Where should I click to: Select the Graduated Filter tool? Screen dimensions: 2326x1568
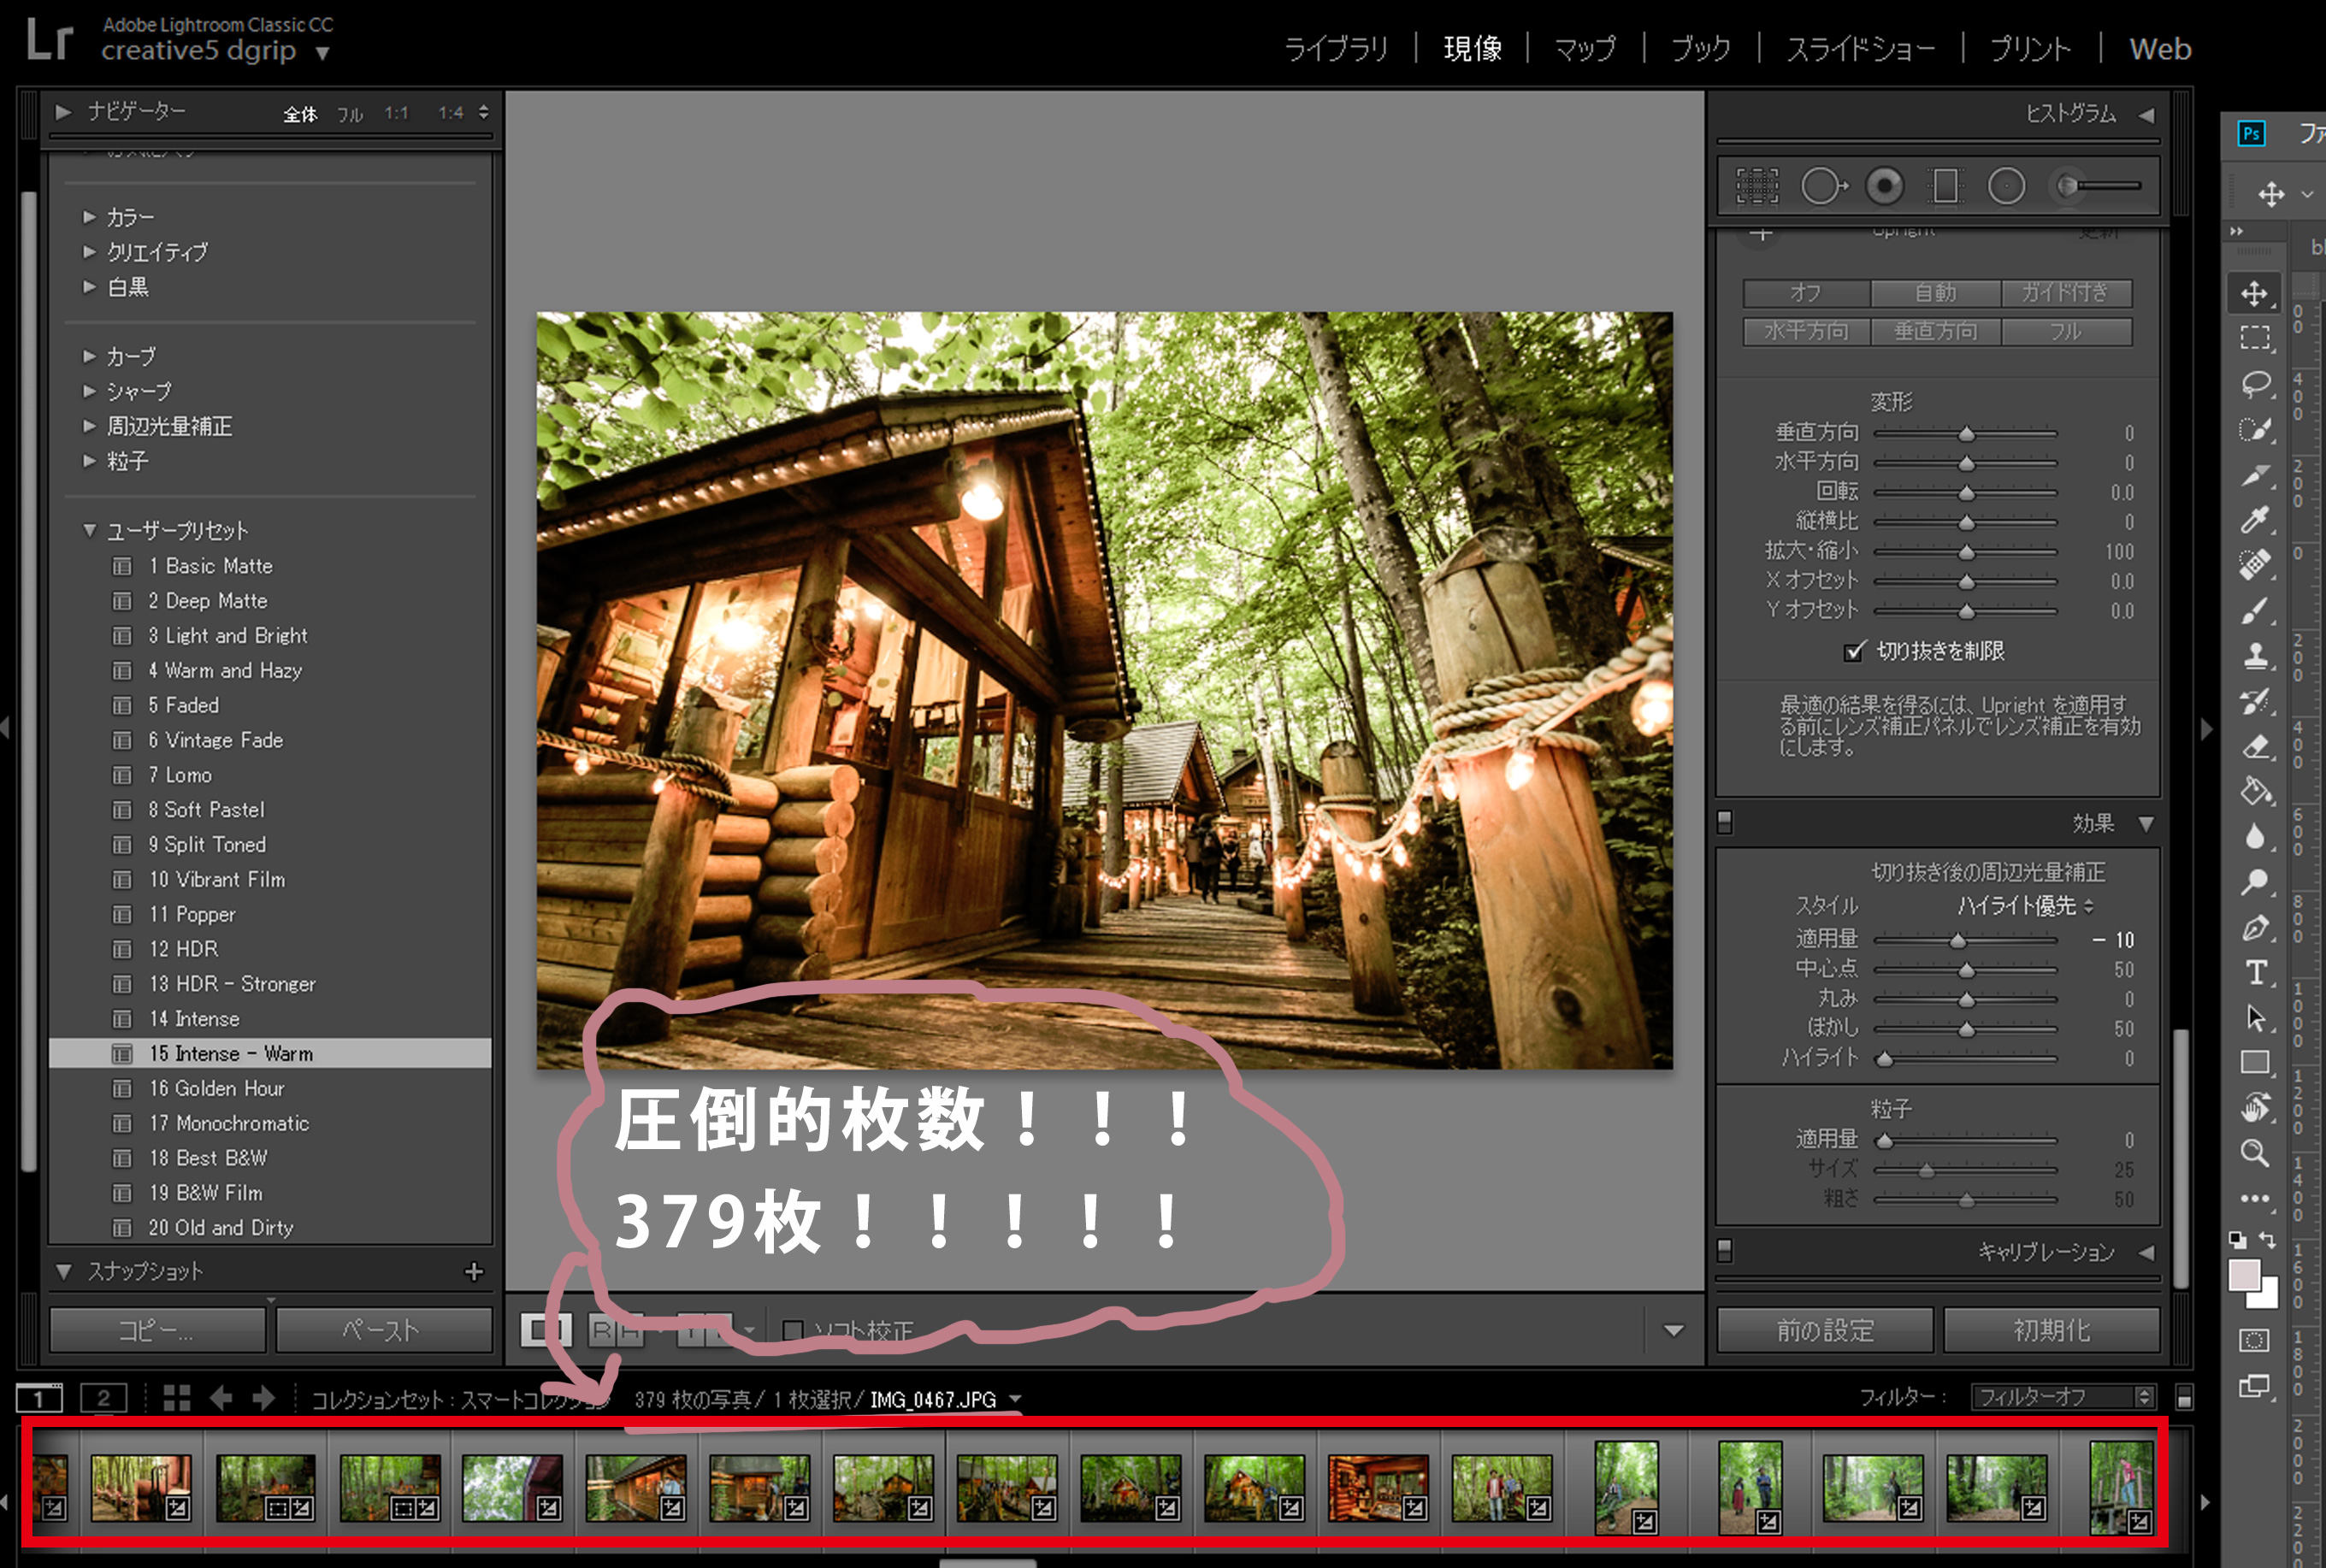coord(1945,187)
